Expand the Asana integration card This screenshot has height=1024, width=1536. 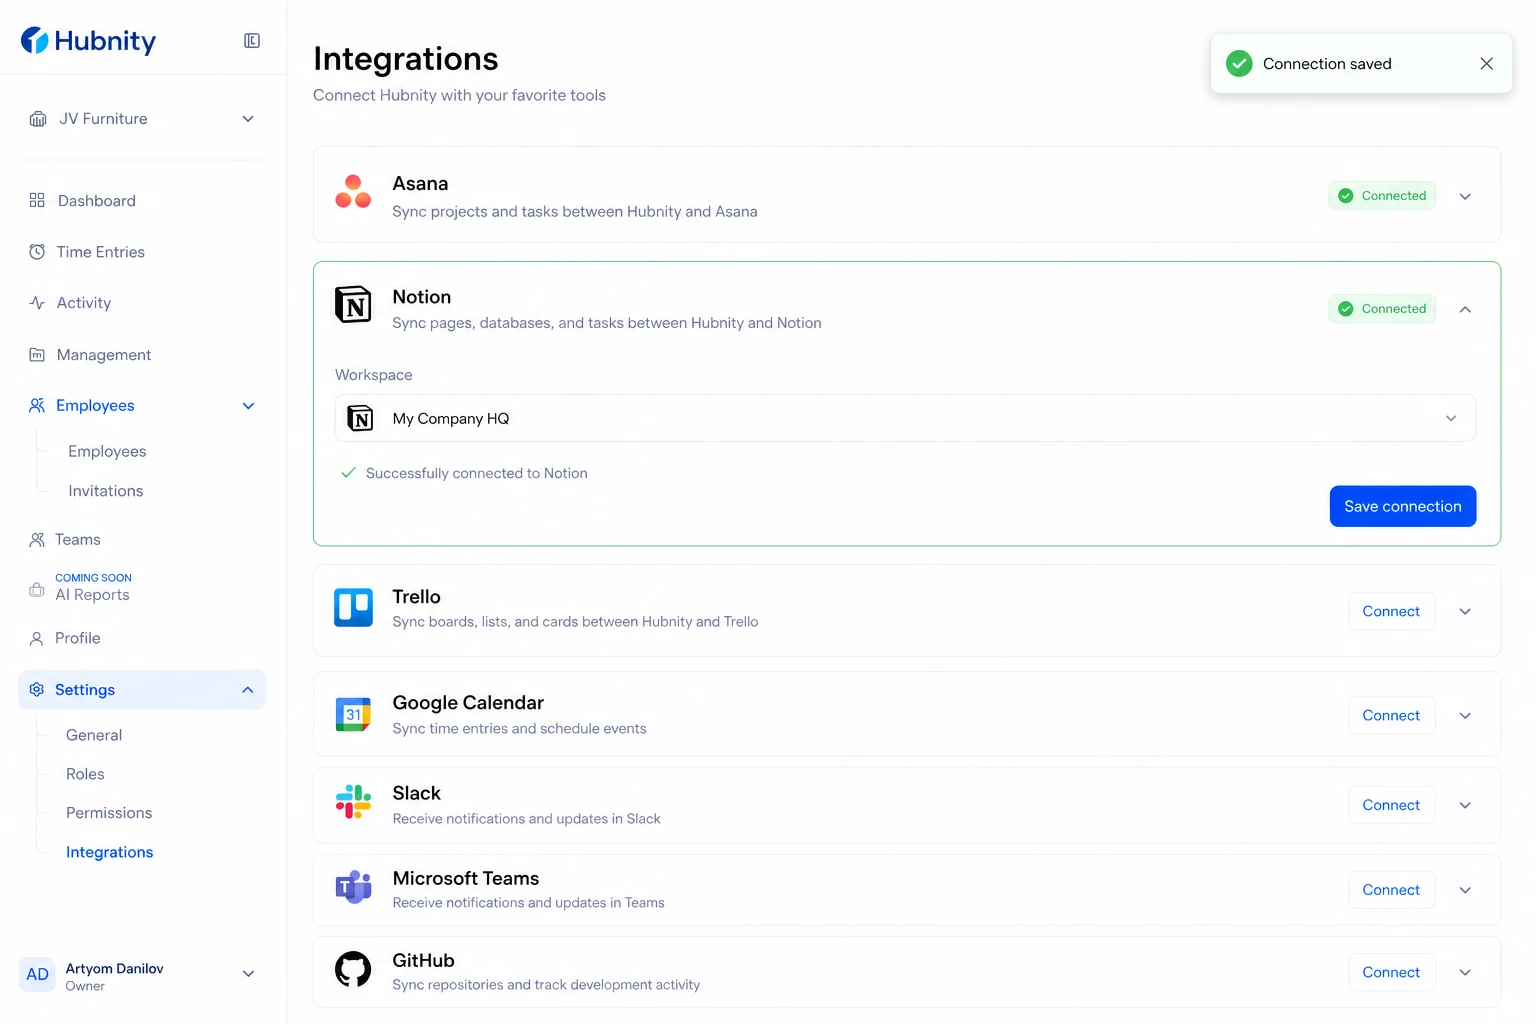click(1465, 196)
